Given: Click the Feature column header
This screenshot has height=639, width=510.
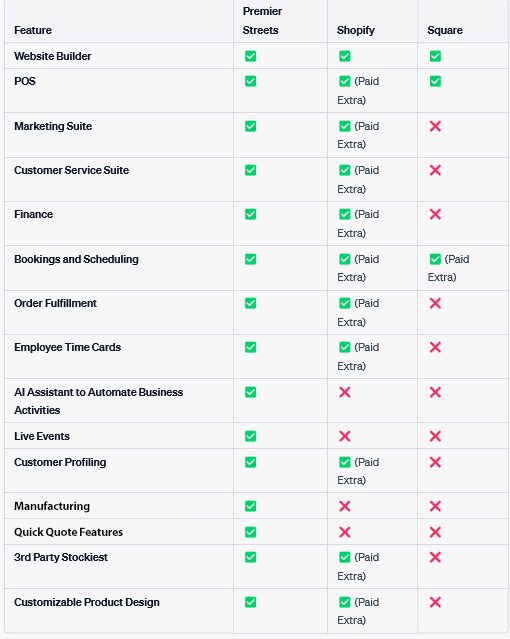Looking at the screenshot, I should 33,30.
